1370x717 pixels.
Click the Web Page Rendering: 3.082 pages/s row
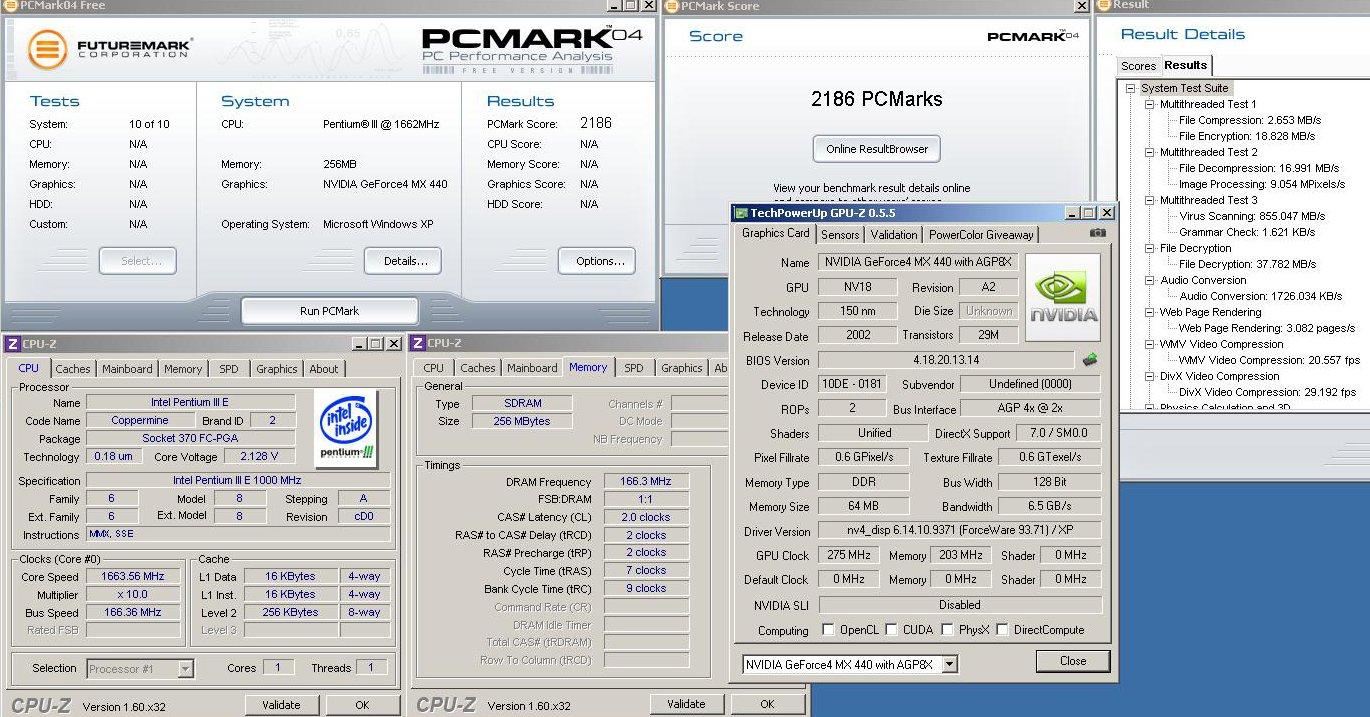point(1267,328)
